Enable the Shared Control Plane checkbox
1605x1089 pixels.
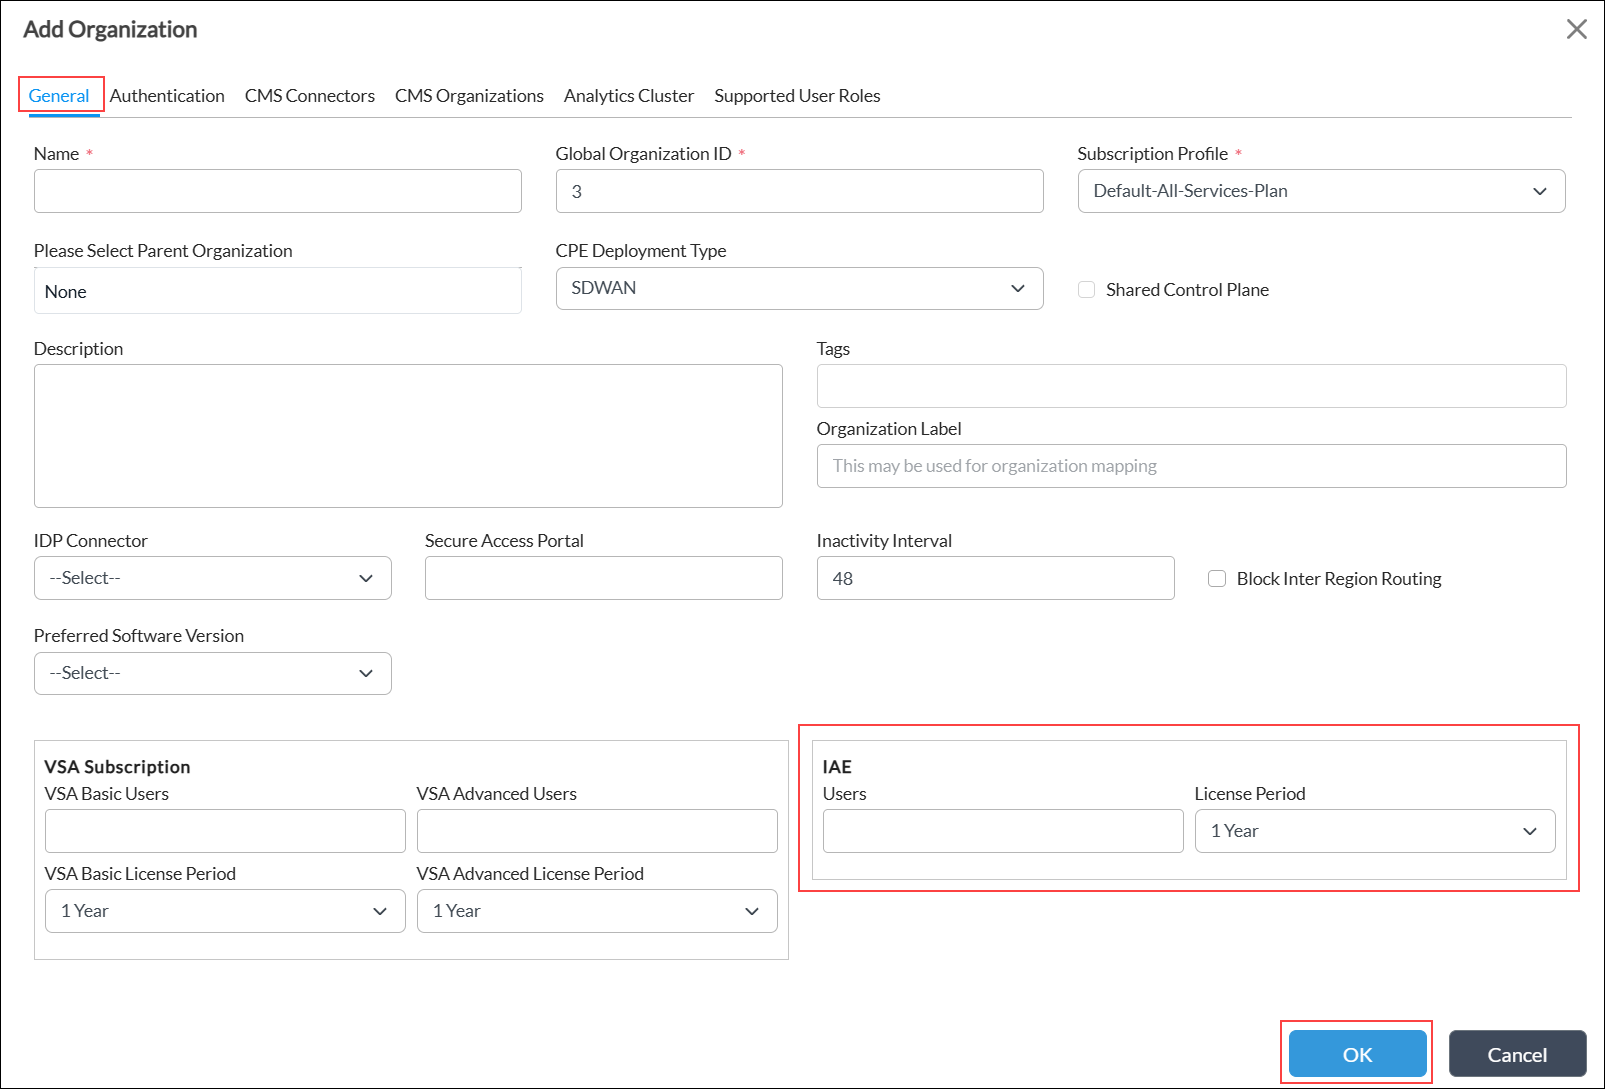[1087, 290]
